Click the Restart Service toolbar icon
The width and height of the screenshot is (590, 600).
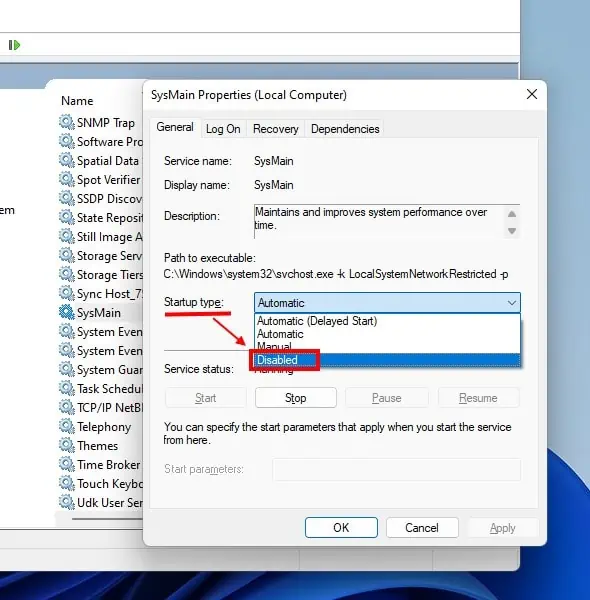(14, 45)
